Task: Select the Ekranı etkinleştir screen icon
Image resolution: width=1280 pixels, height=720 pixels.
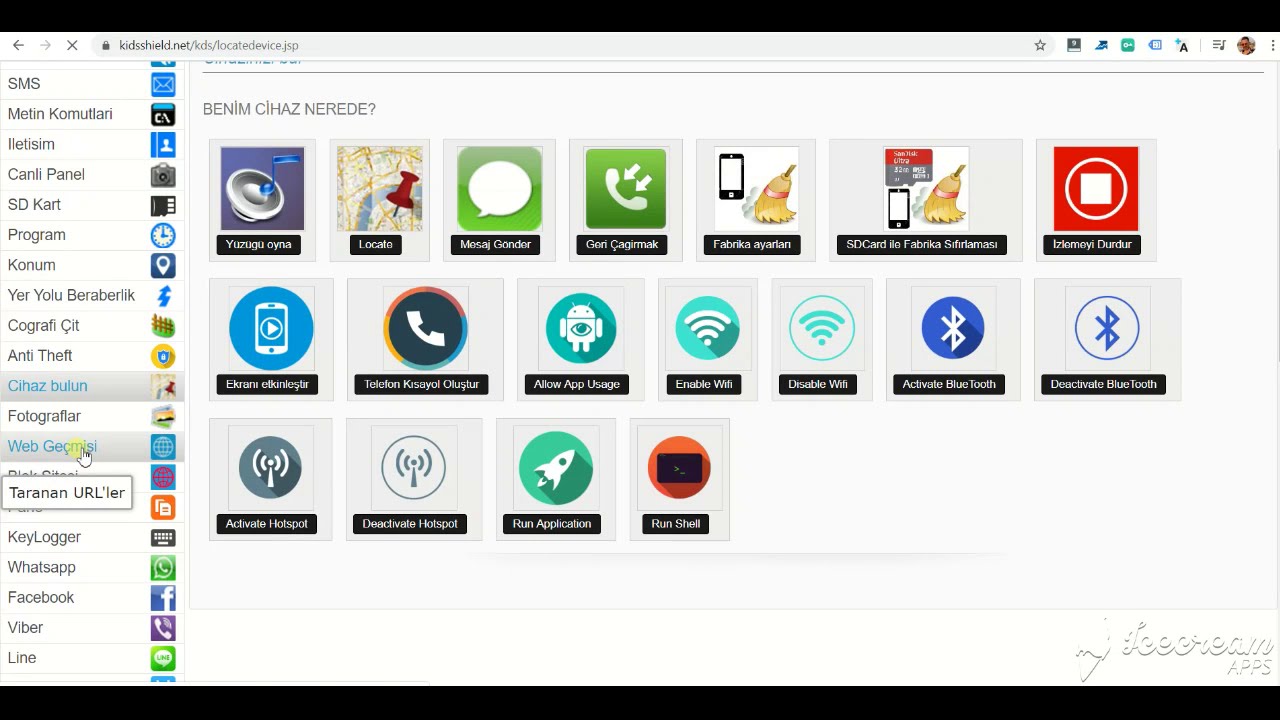Action: (x=270, y=328)
